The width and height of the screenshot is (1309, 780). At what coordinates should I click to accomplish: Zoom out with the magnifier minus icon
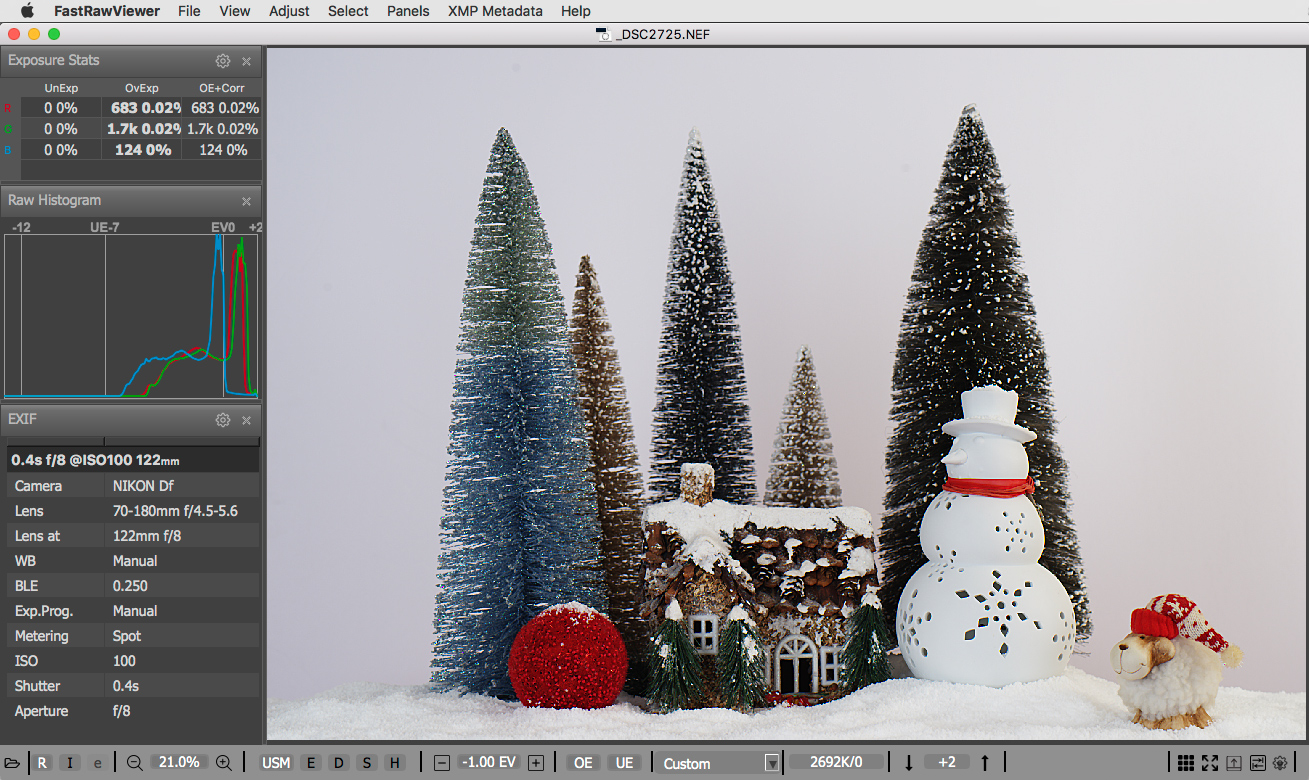(135, 763)
